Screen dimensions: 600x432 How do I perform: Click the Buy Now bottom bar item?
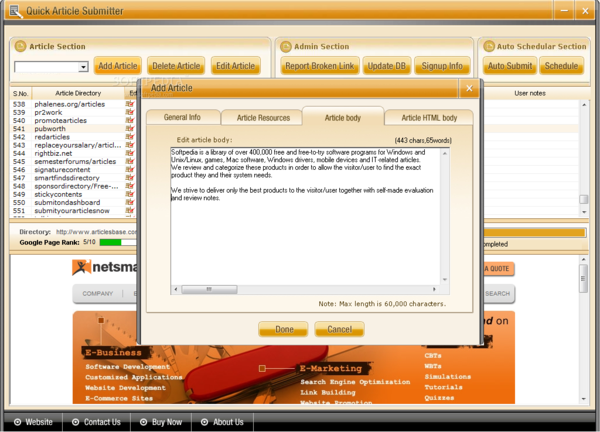(x=159, y=422)
